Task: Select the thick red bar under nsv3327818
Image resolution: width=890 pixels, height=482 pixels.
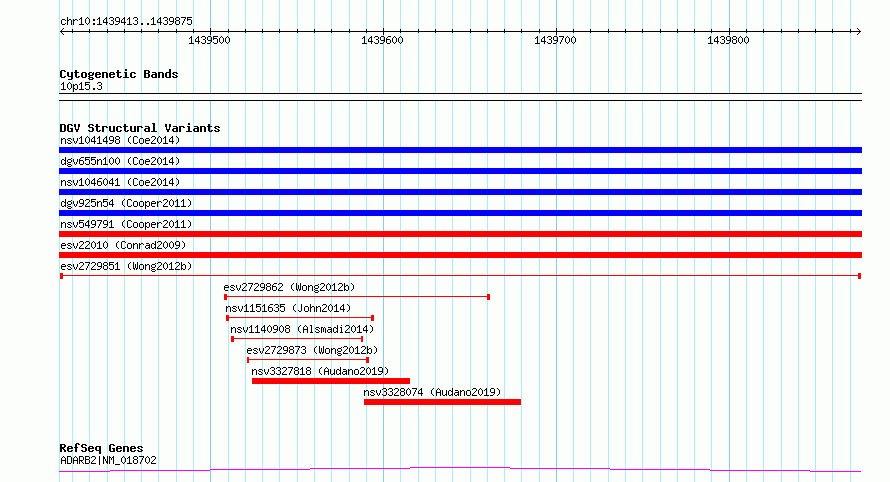Action: 331,381
